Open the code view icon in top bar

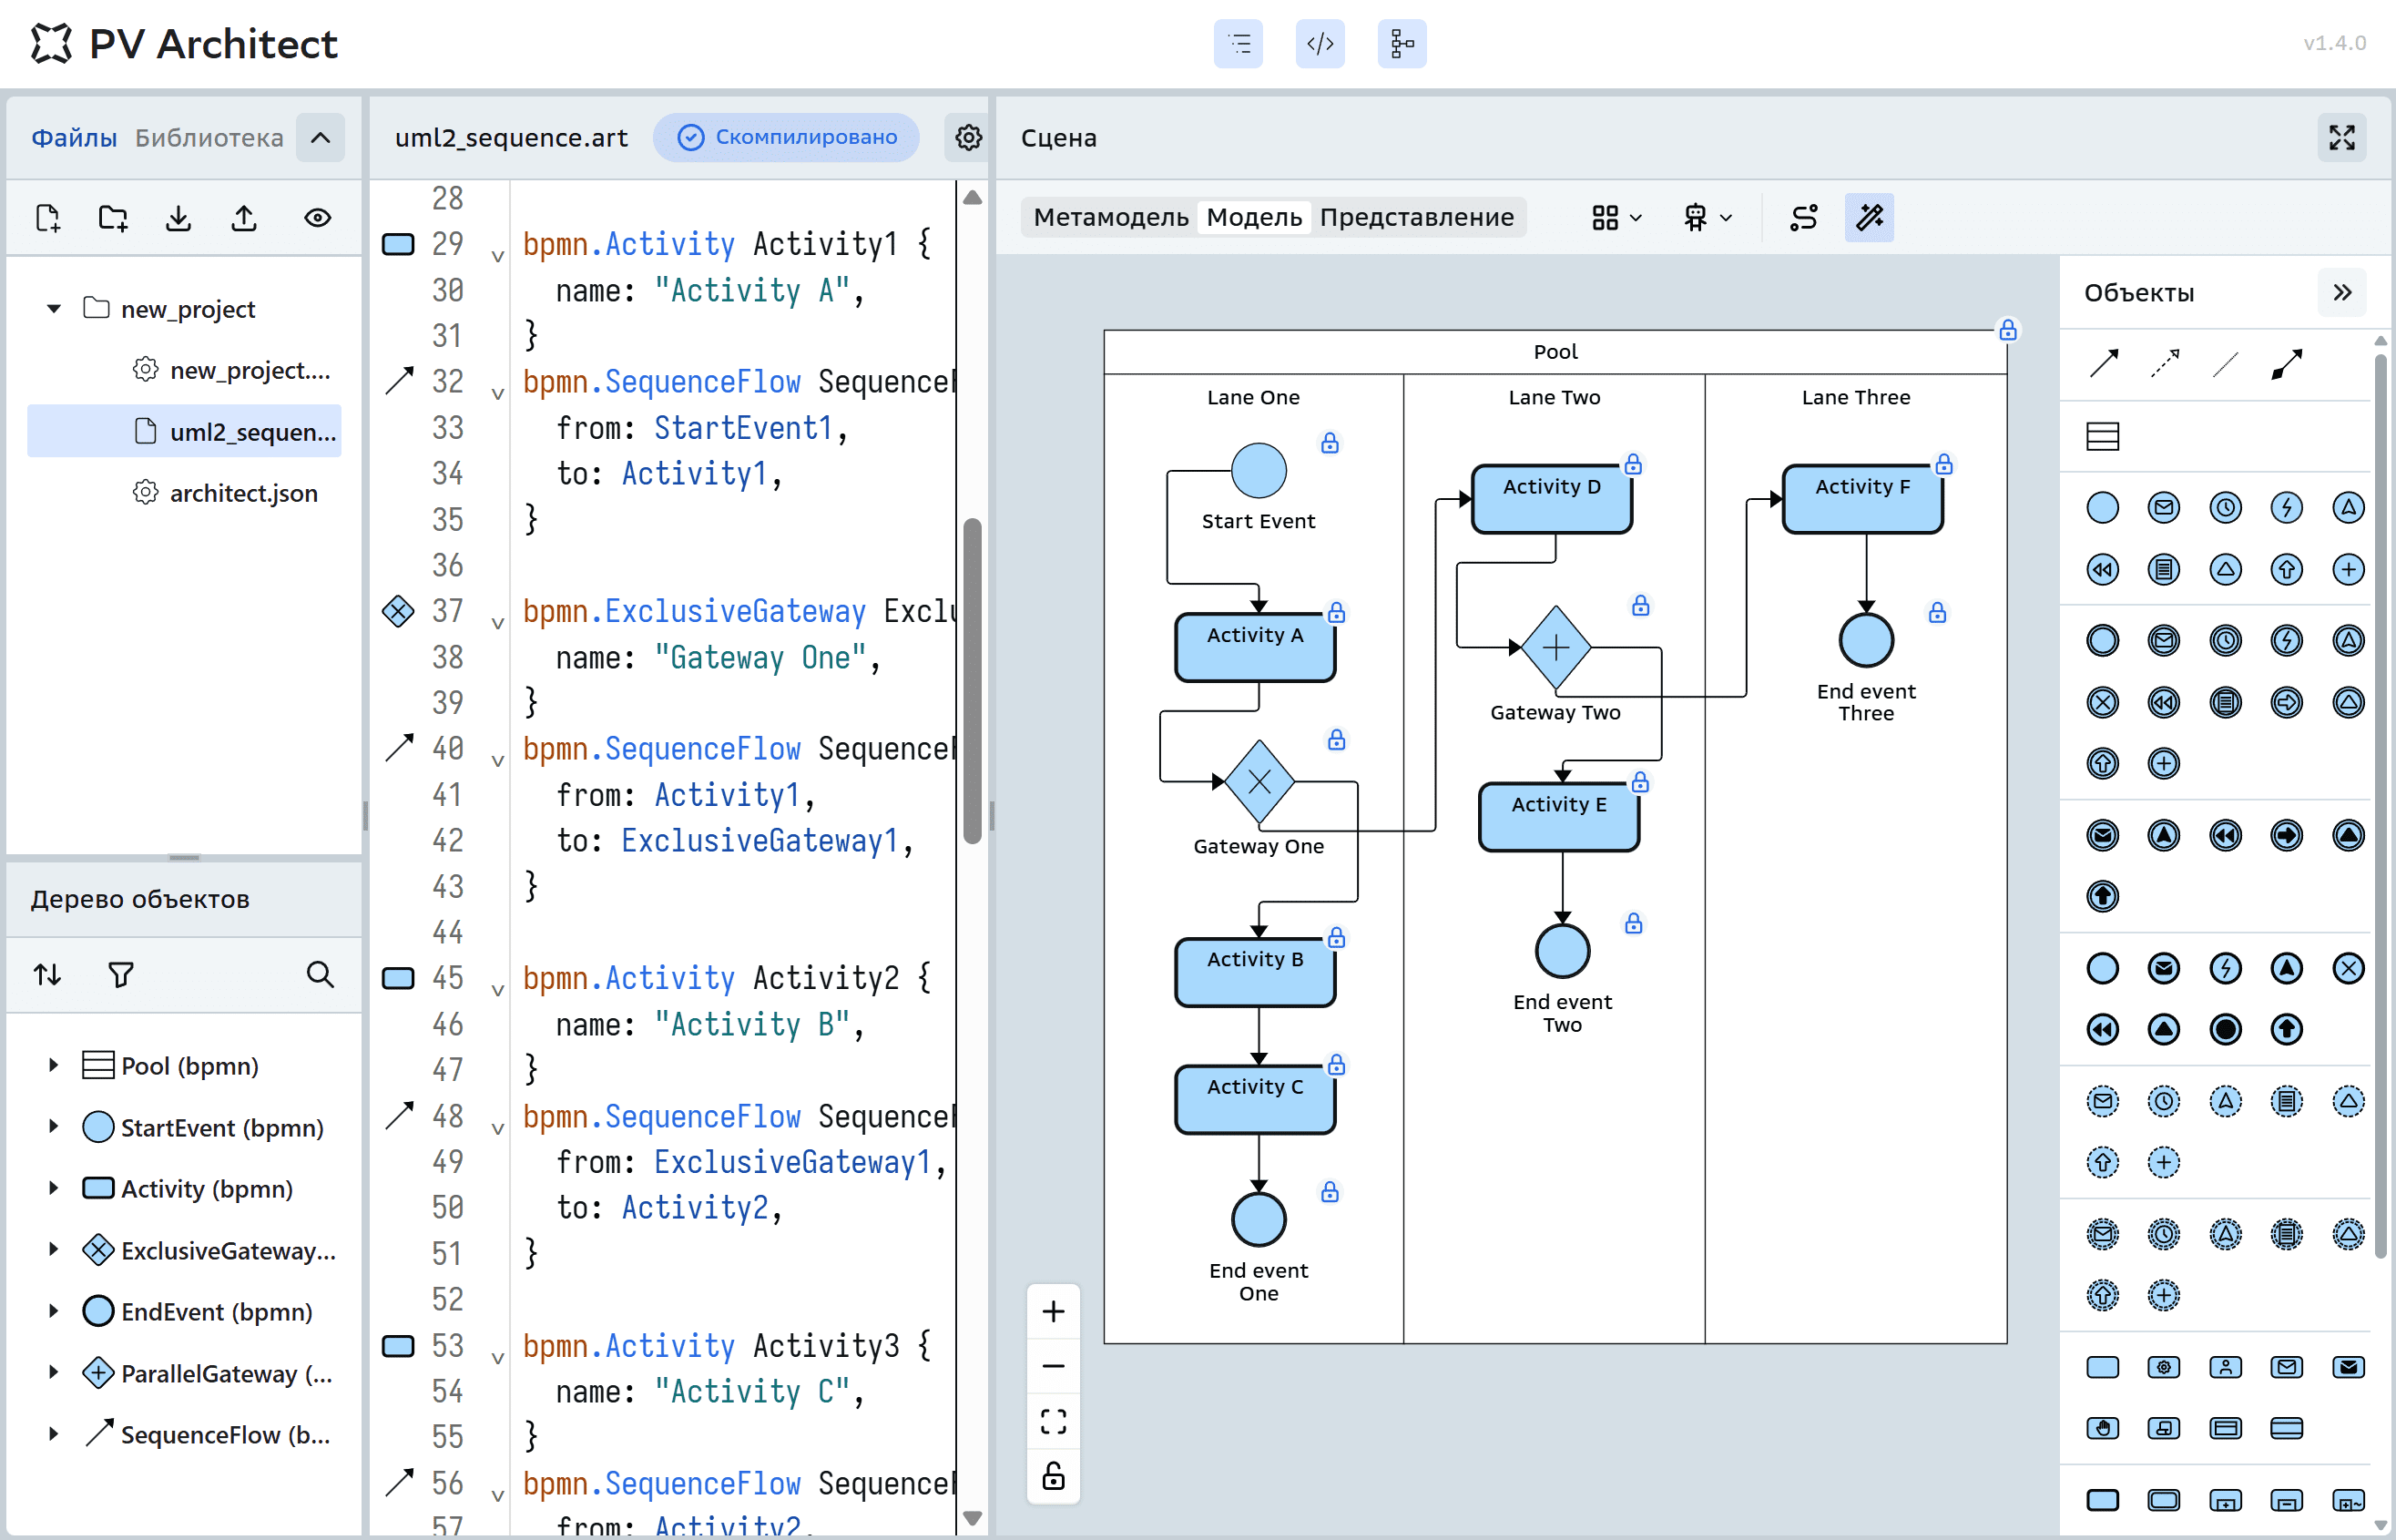click(x=1320, y=44)
